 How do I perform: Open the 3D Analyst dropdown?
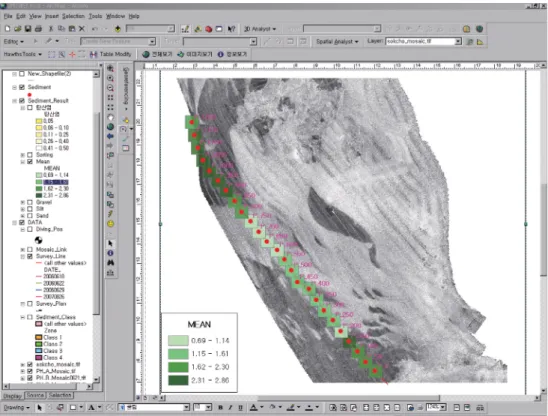260,29
